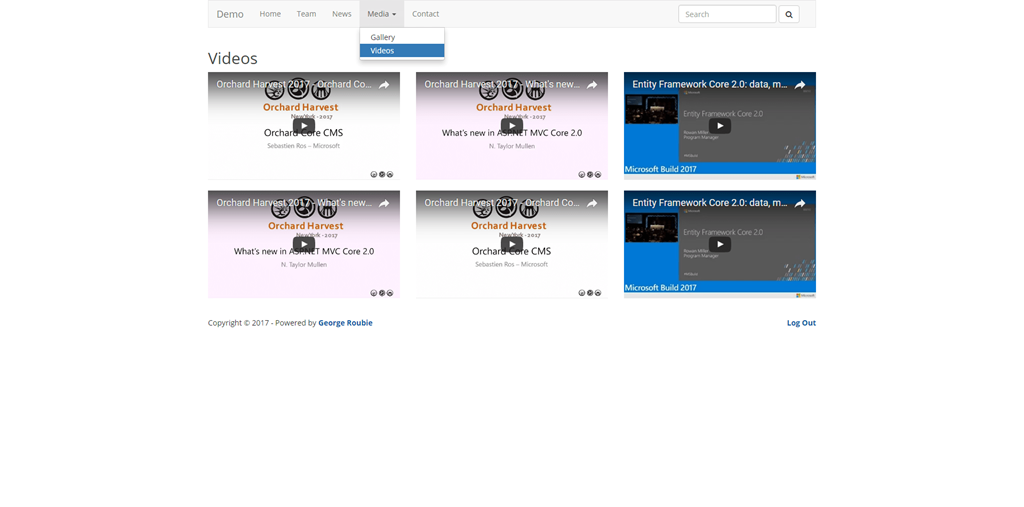
Task: Play the bottom-row Orchard Core CMS video
Action: point(512,244)
